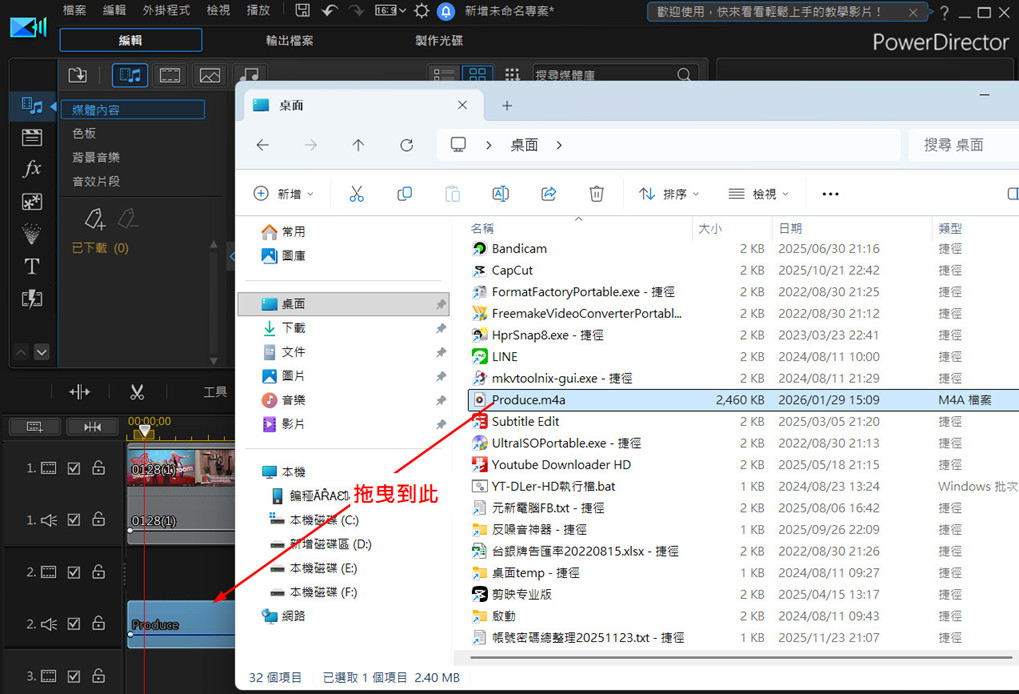Click the save project floppy icon
This screenshot has height=694, width=1019.
coord(303,11)
